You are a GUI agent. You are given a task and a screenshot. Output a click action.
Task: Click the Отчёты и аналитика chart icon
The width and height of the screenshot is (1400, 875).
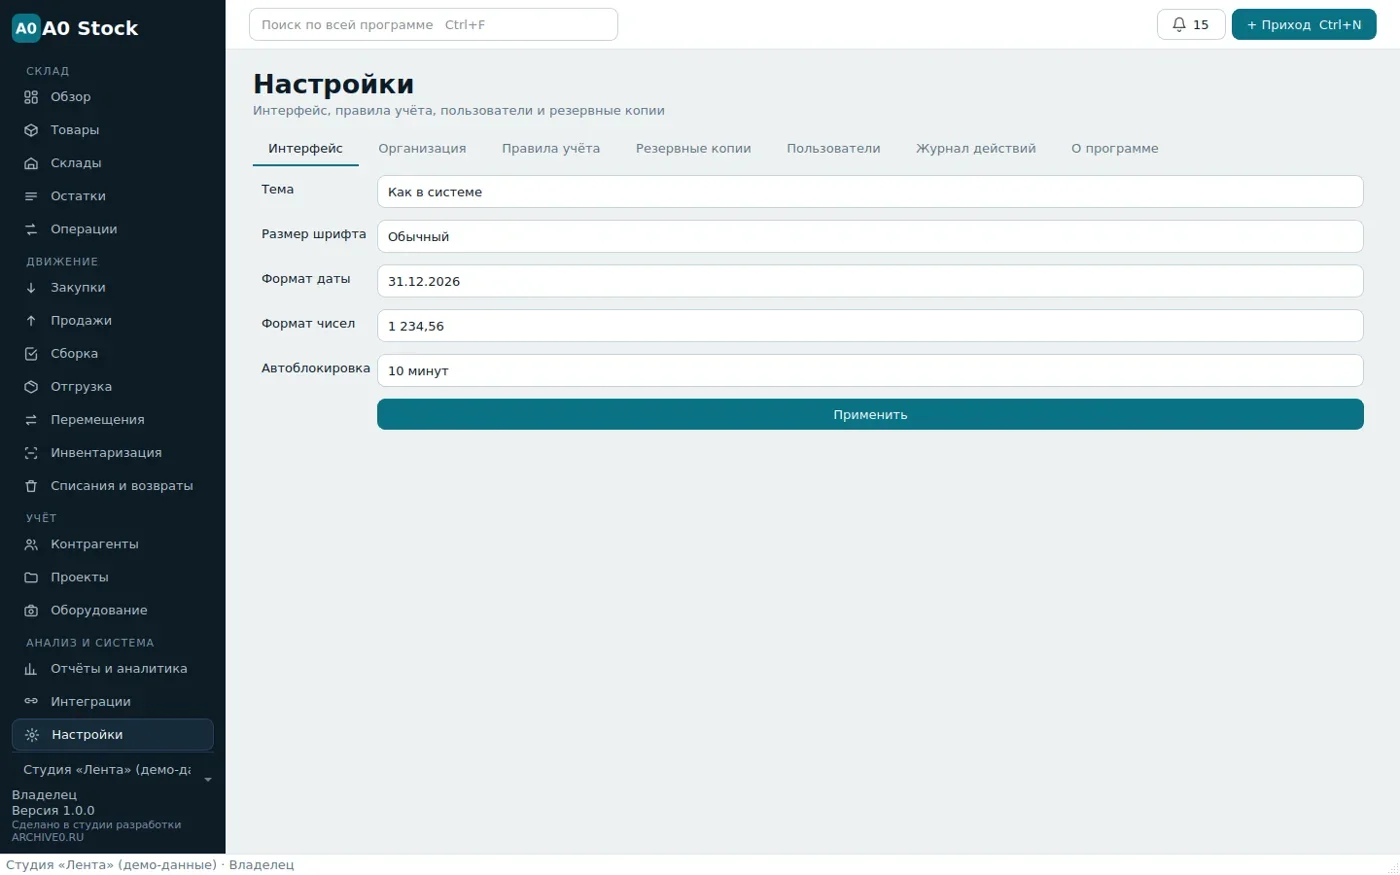[x=31, y=668]
